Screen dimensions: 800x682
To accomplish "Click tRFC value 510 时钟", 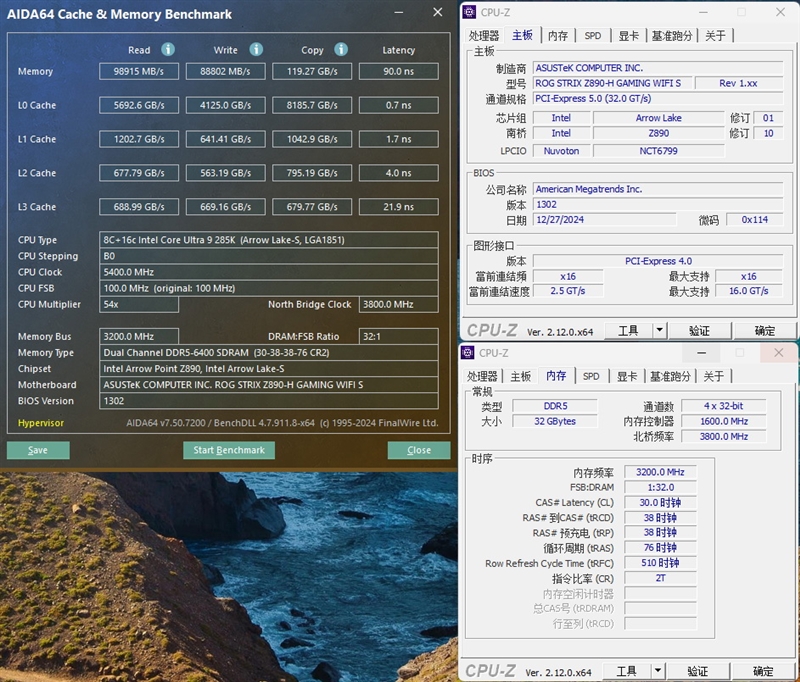I will click(660, 563).
